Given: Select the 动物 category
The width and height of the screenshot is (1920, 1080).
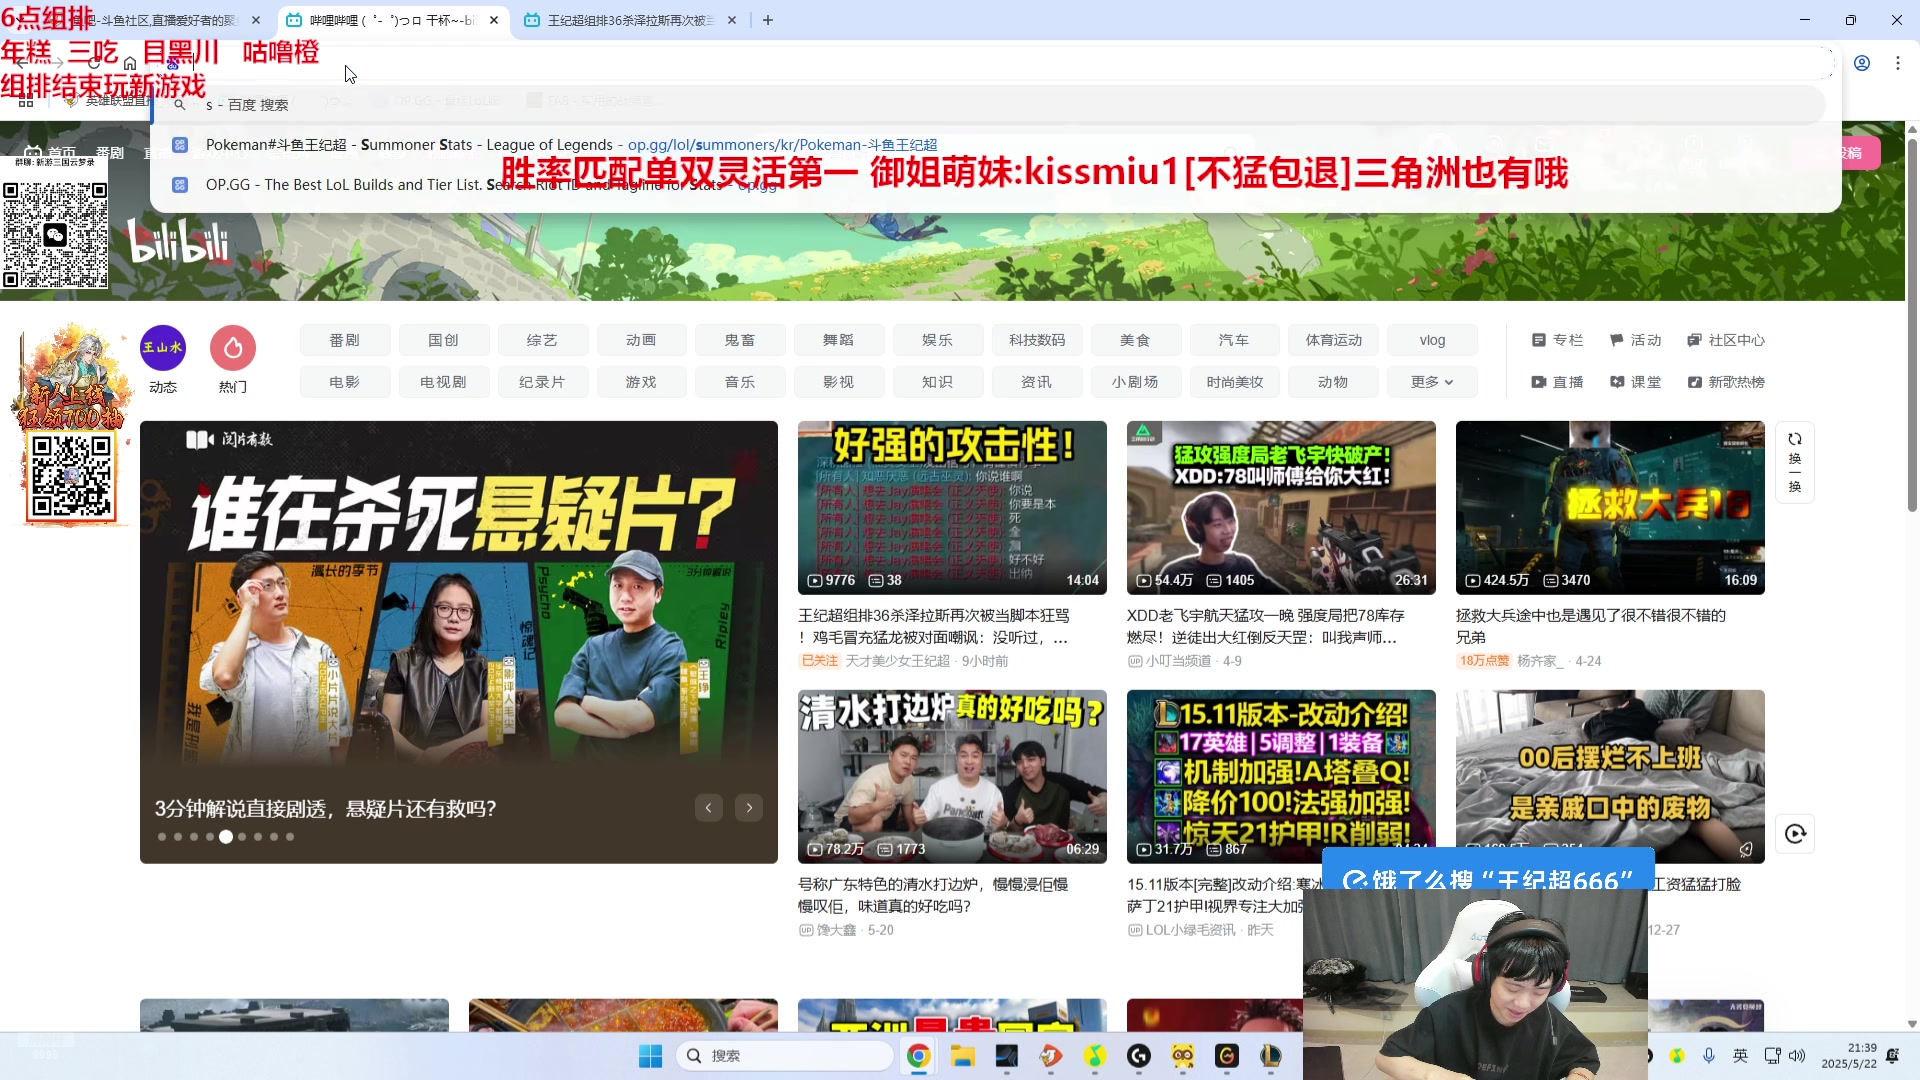Looking at the screenshot, I should pos(1334,382).
